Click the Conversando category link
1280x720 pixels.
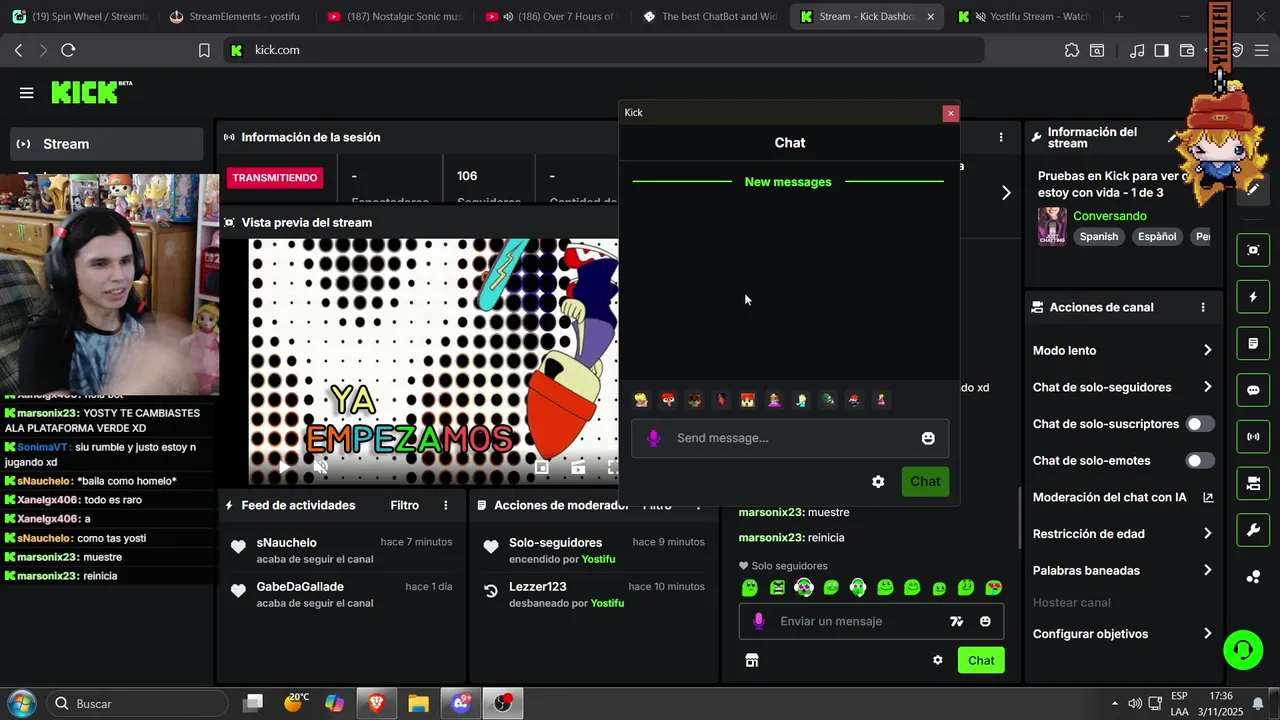click(1109, 216)
